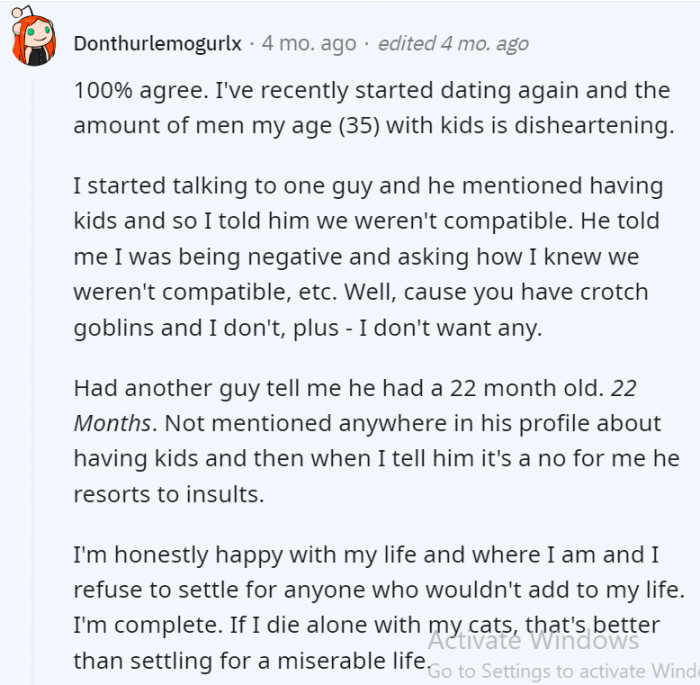Viewport: 700px width, 685px height.
Task: Click the '4 mo. ago' comment timestamp
Action: (309, 44)
